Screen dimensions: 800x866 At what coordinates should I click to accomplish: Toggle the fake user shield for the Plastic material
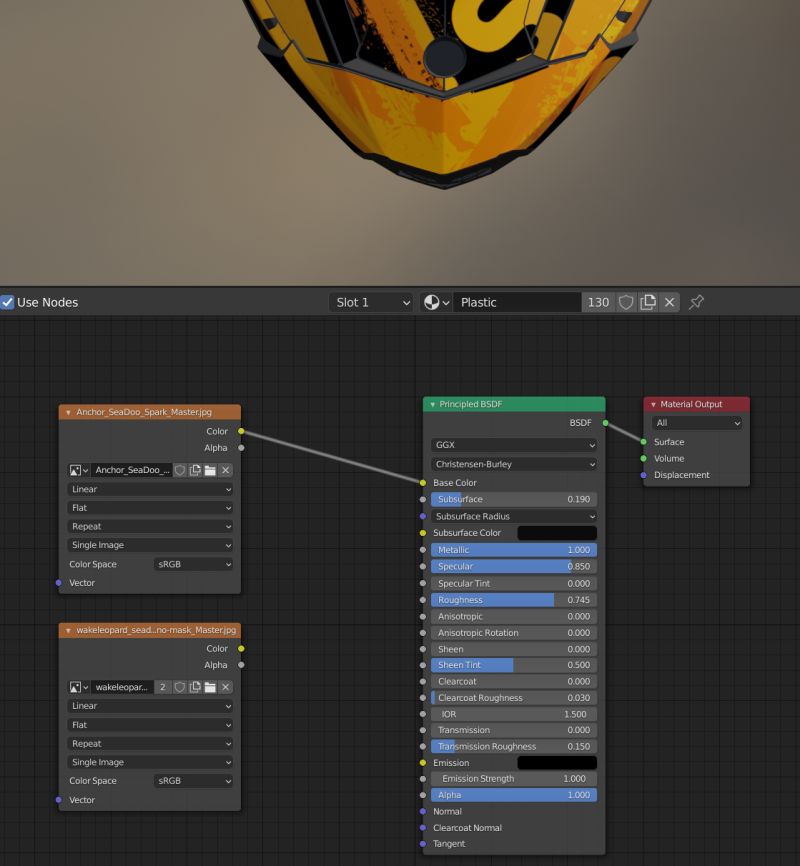pos(625,302)
